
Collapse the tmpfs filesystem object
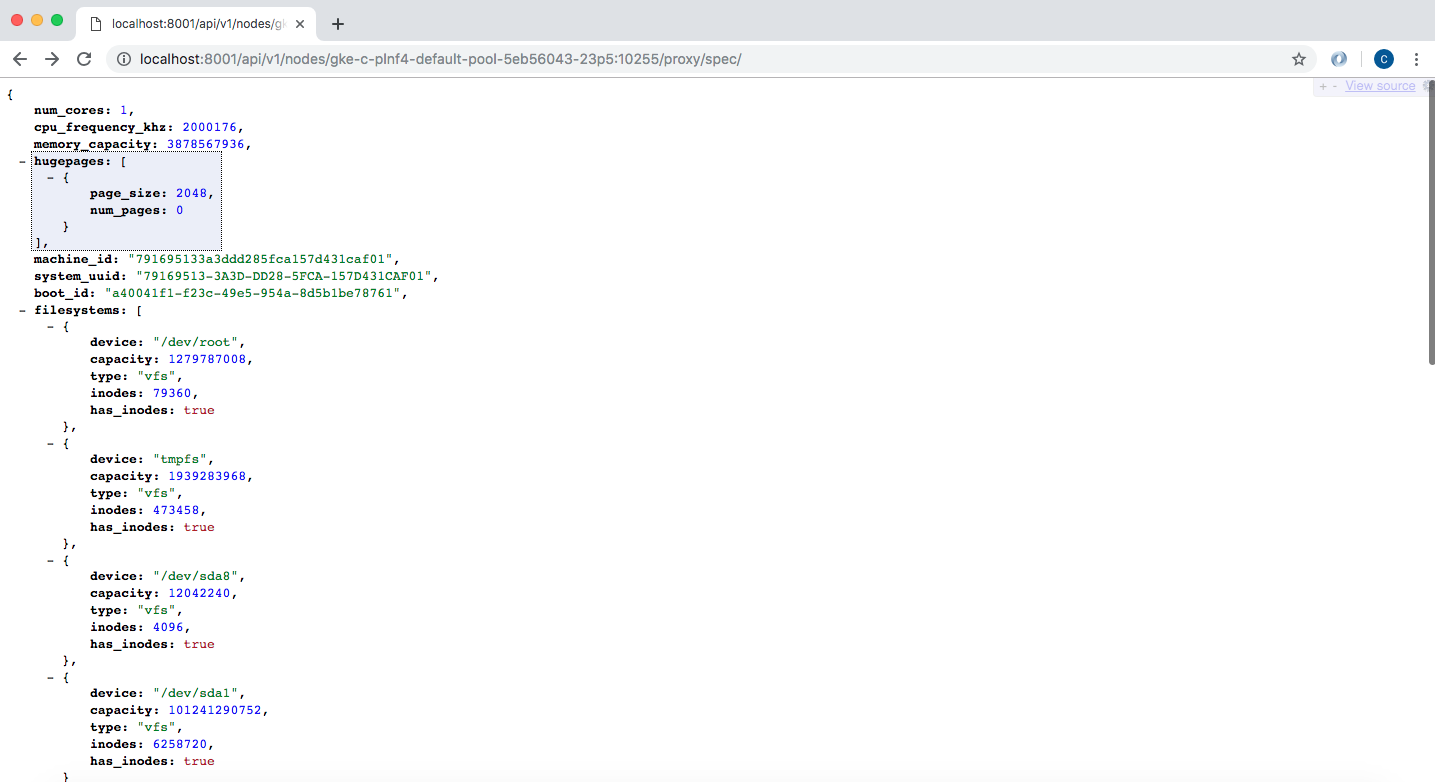[x=50, y=443]
